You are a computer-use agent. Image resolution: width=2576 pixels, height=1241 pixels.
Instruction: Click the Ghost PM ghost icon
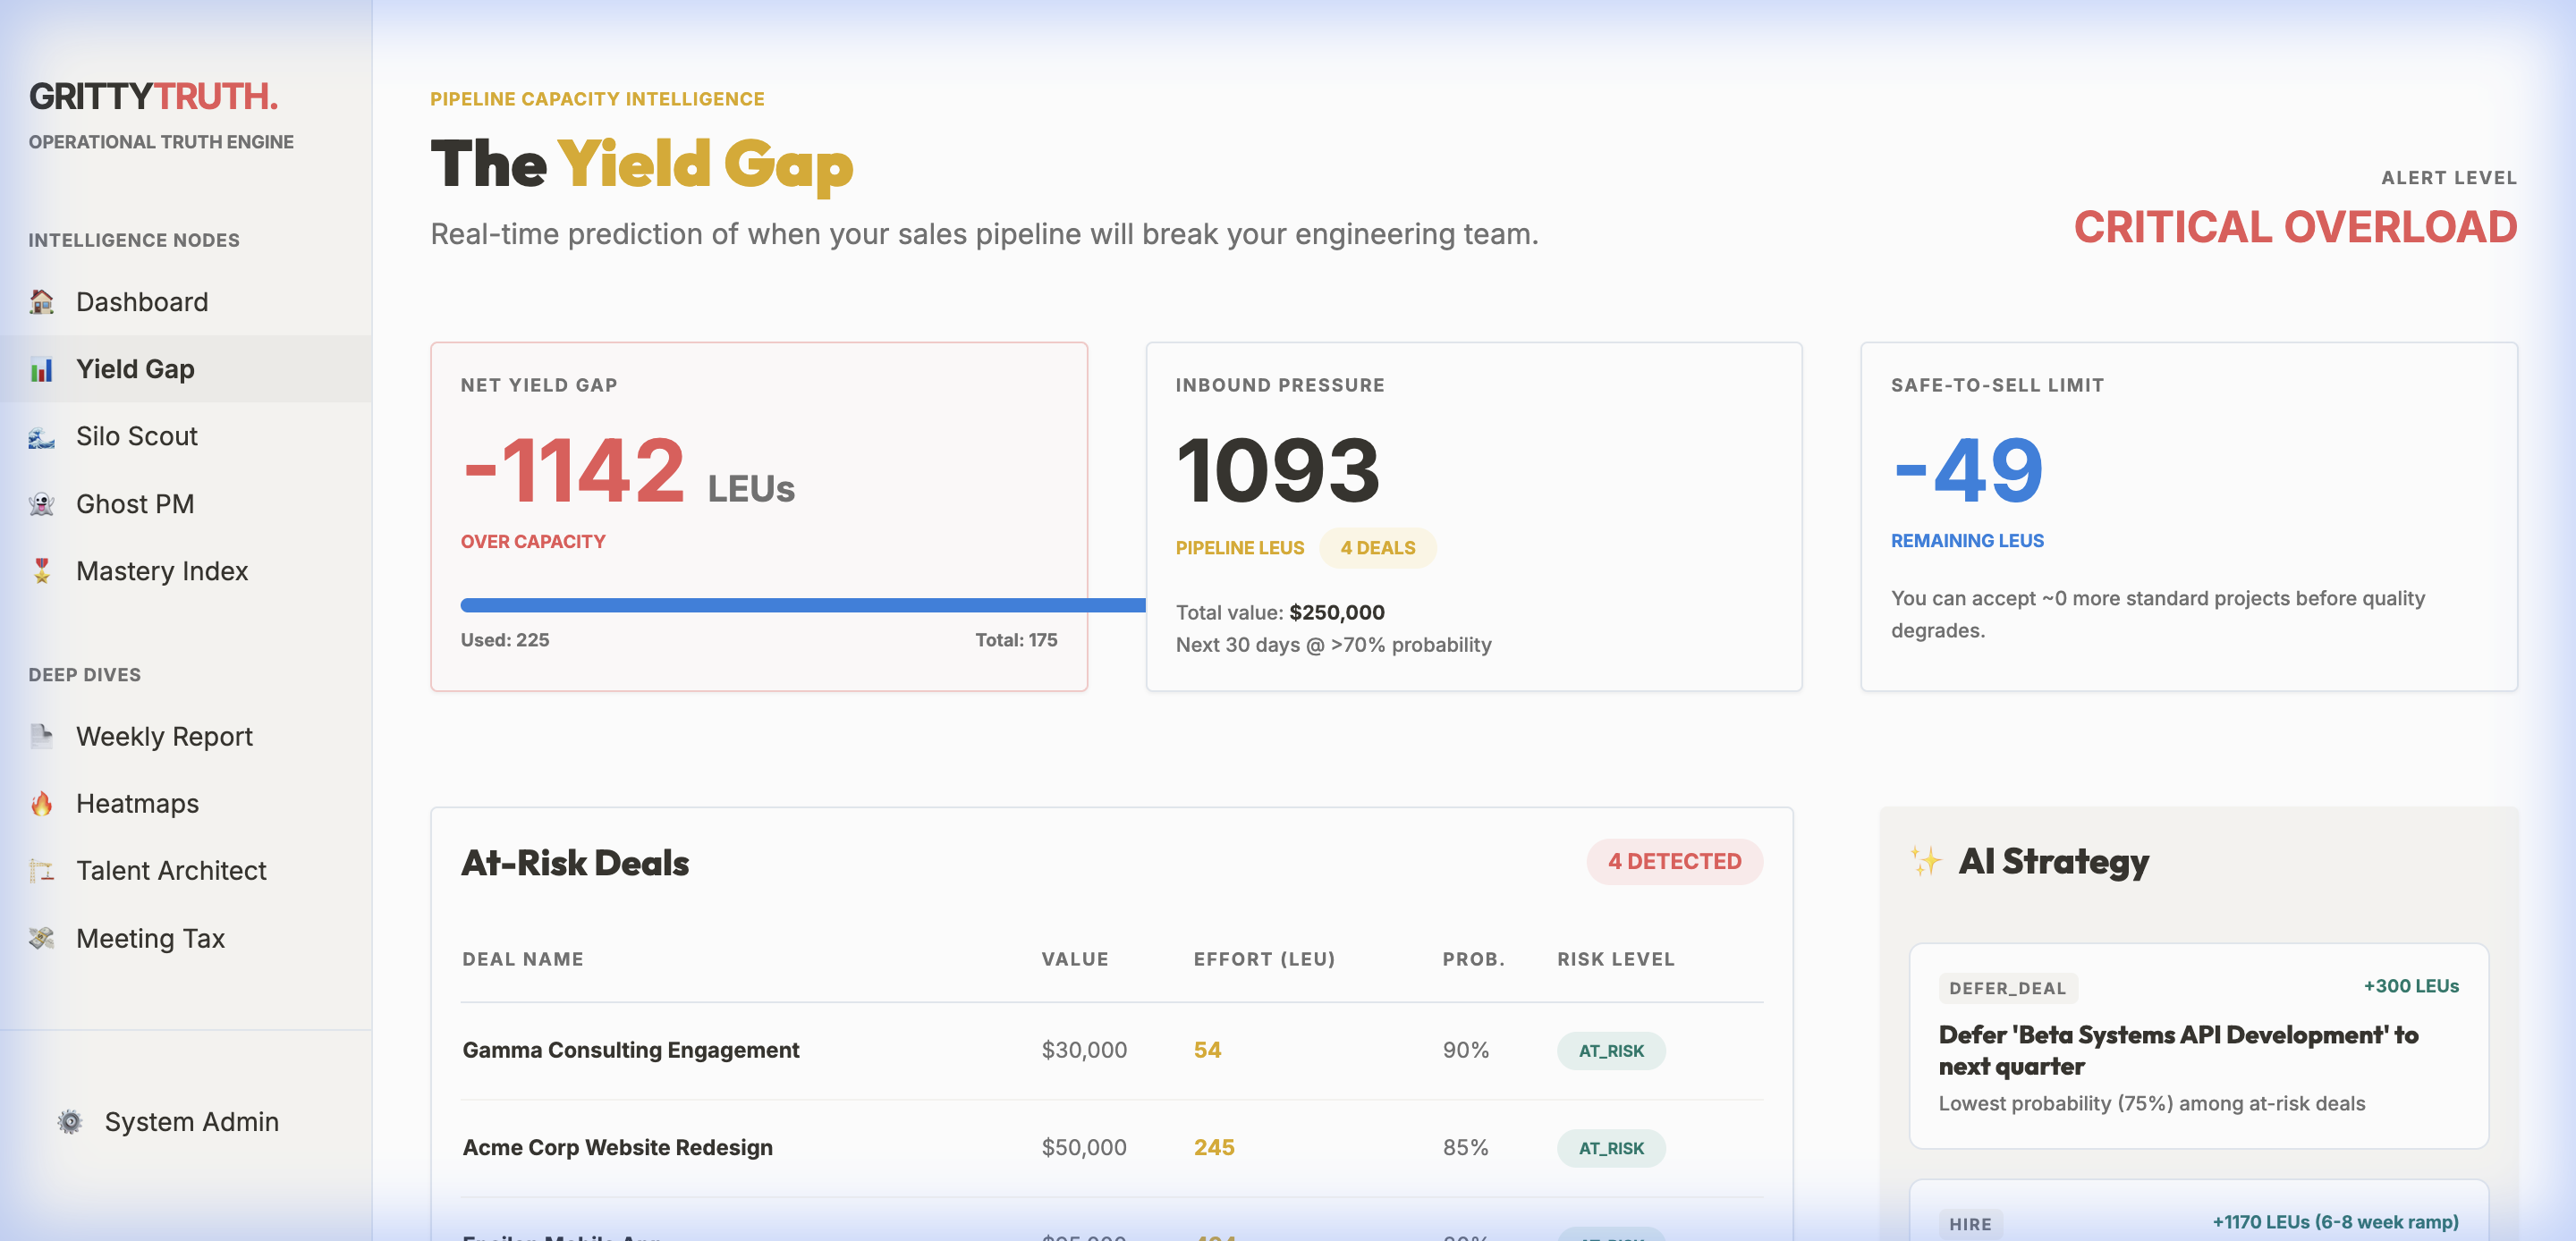tap(41, 503)
